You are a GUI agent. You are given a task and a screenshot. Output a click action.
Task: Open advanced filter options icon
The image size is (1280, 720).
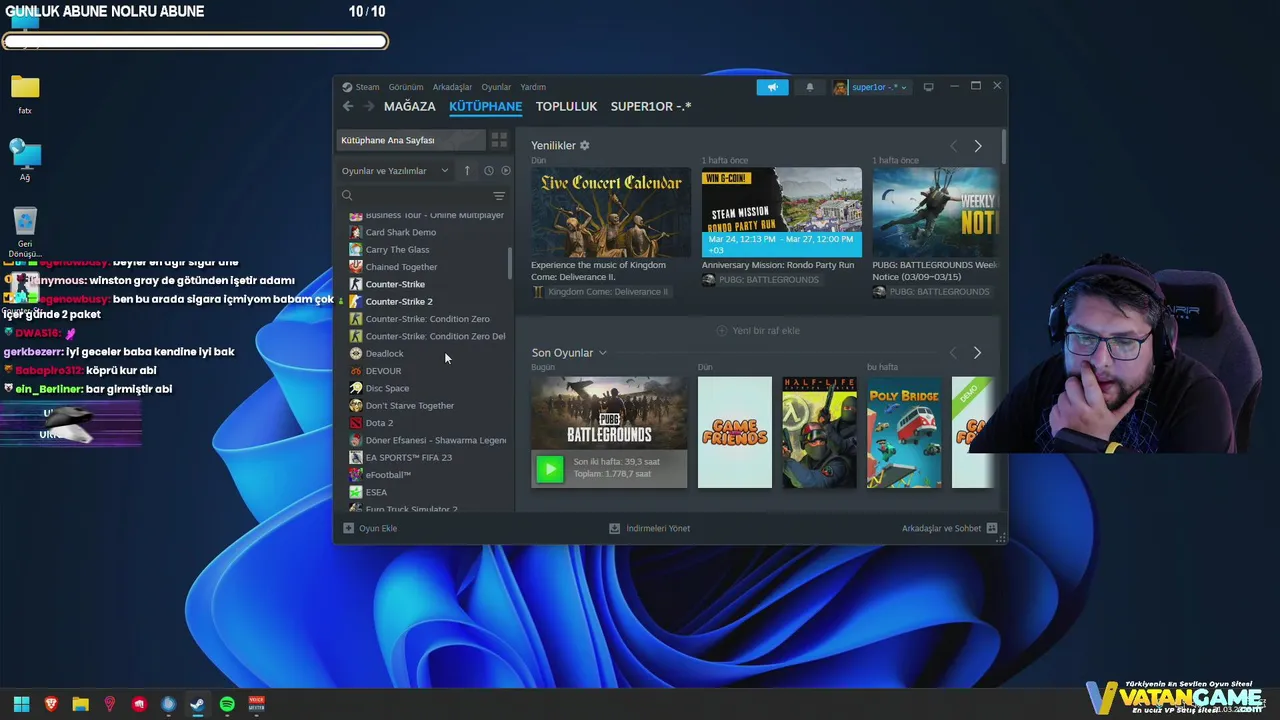(x=499, y=196)
